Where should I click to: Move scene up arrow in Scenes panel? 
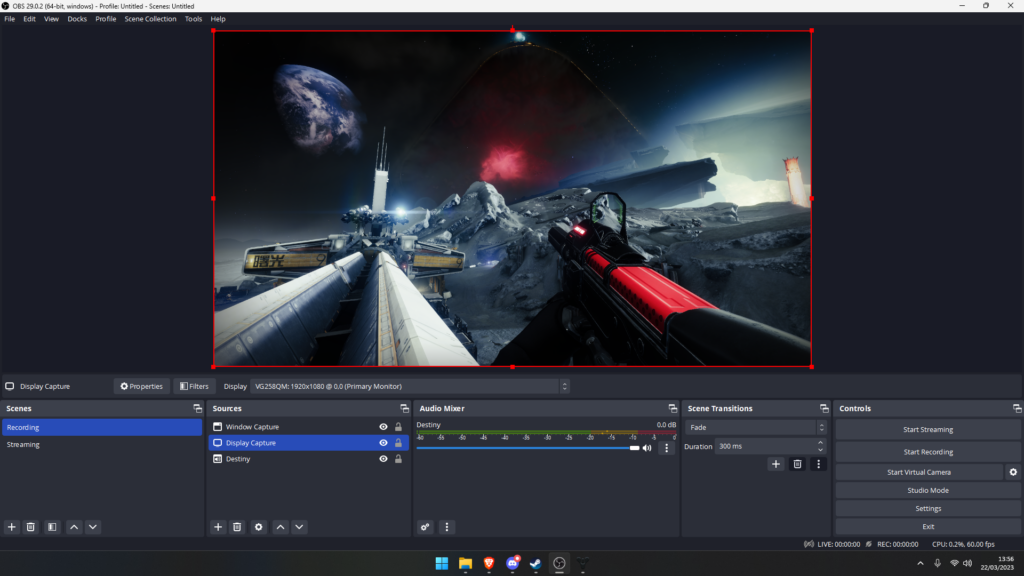(x=74, y=527)
